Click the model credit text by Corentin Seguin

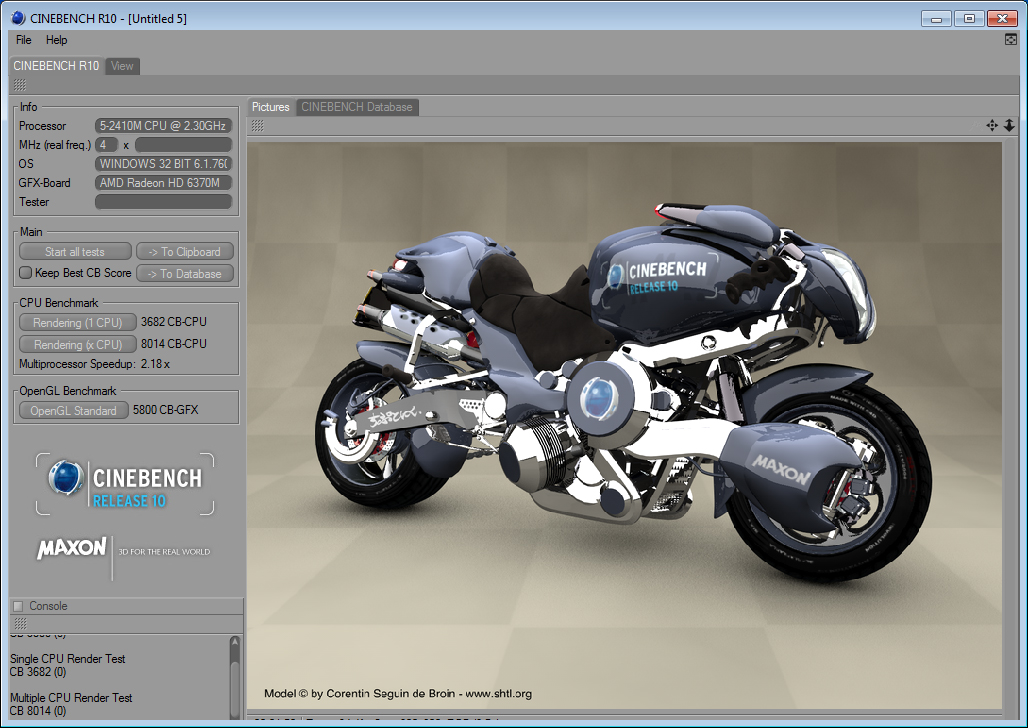pyautogui.click(x=398, y=693)
